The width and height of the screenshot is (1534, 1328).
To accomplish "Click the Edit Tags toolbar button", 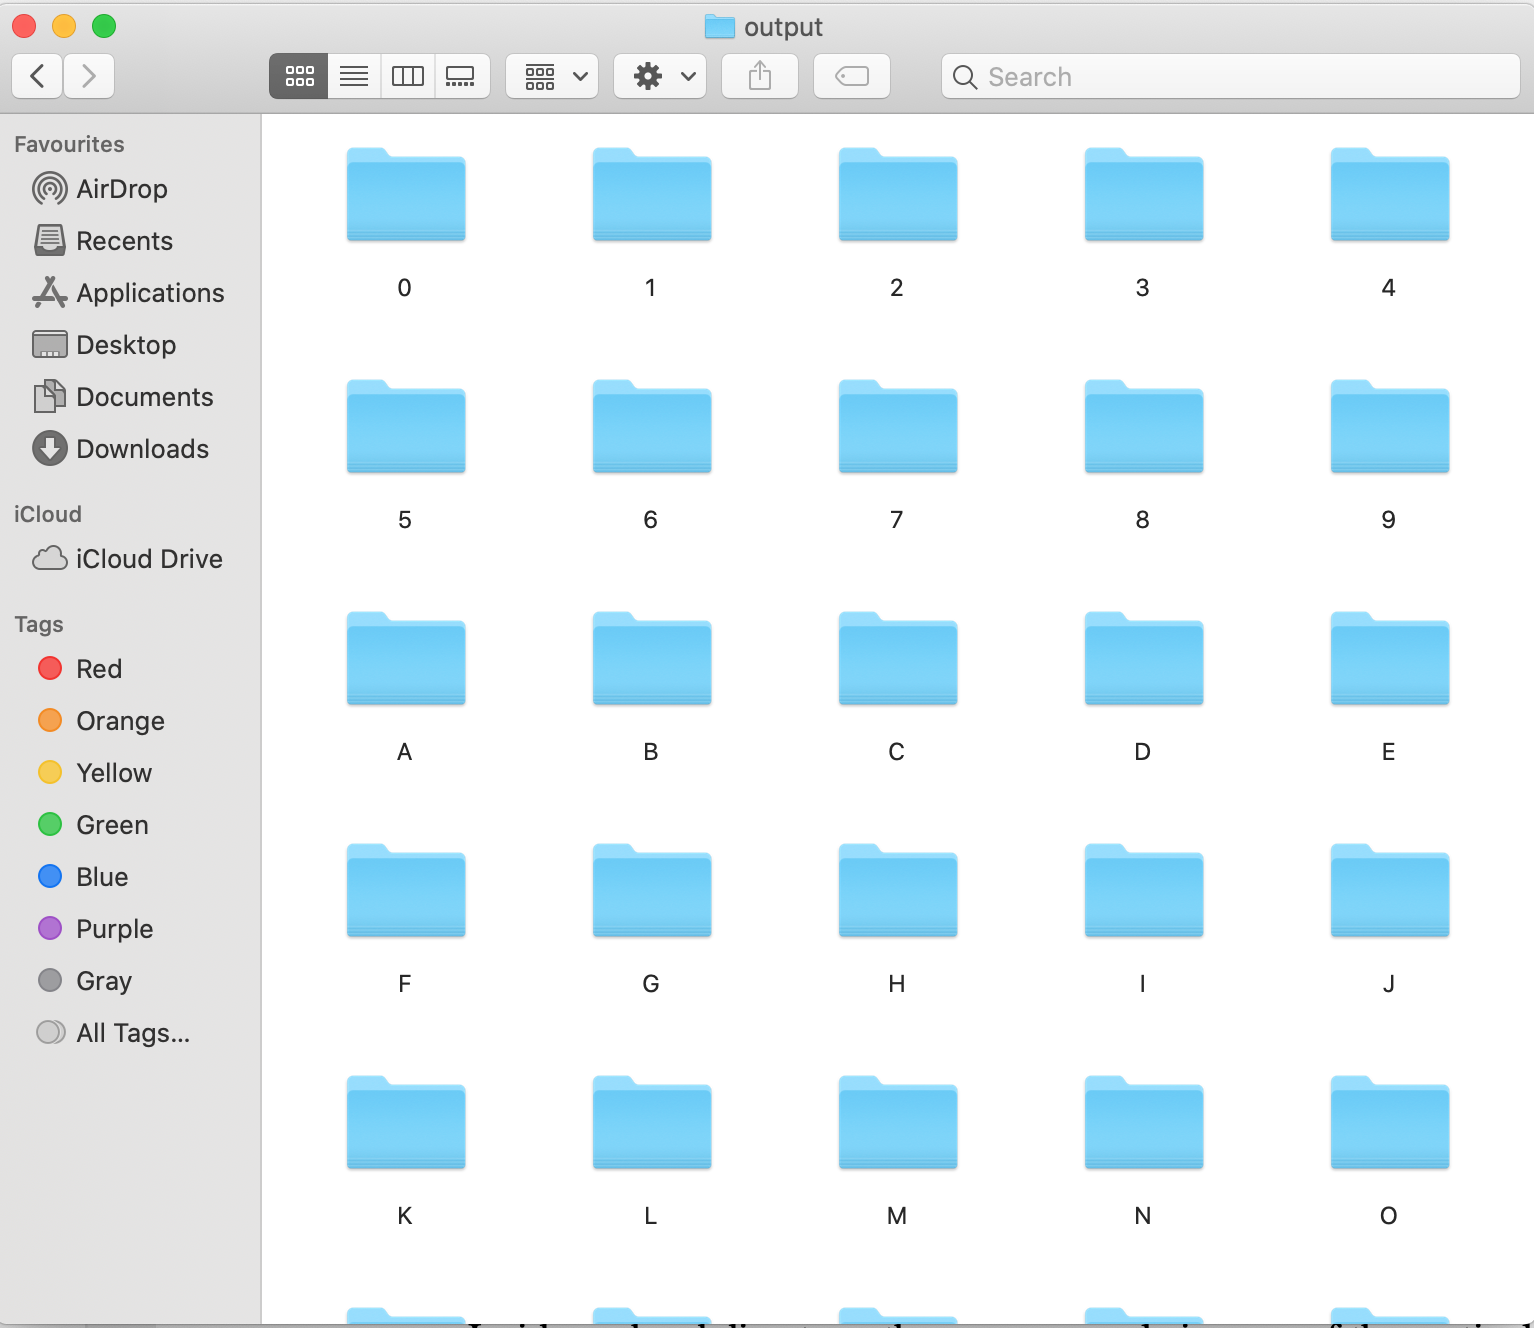I will 852,76.
